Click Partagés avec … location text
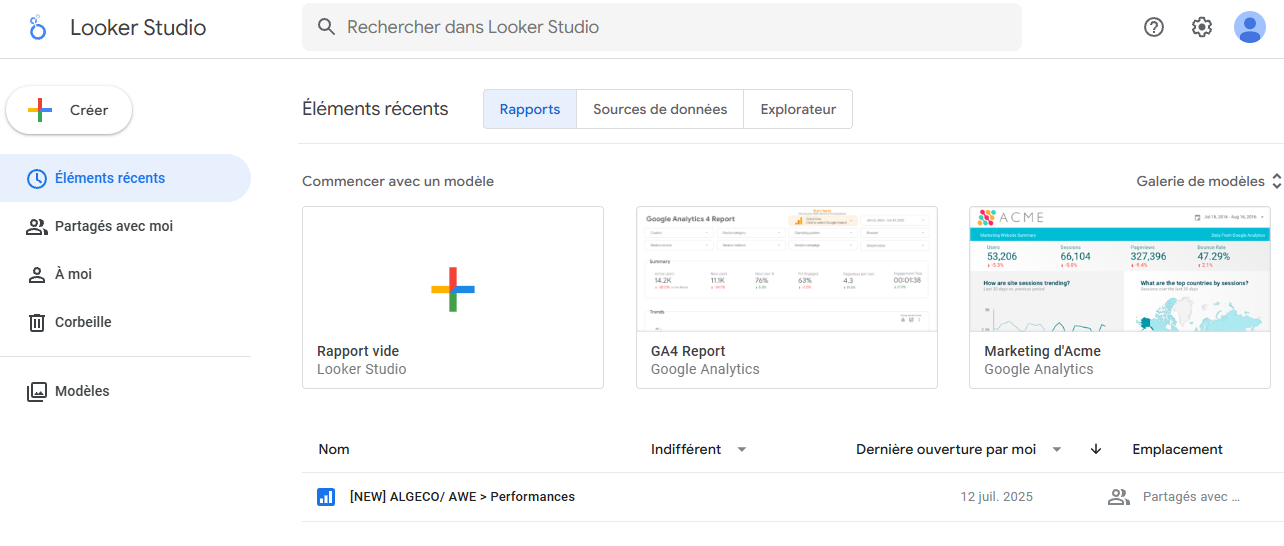This screenshot has height=546, width=1284. coord(1191,497)
